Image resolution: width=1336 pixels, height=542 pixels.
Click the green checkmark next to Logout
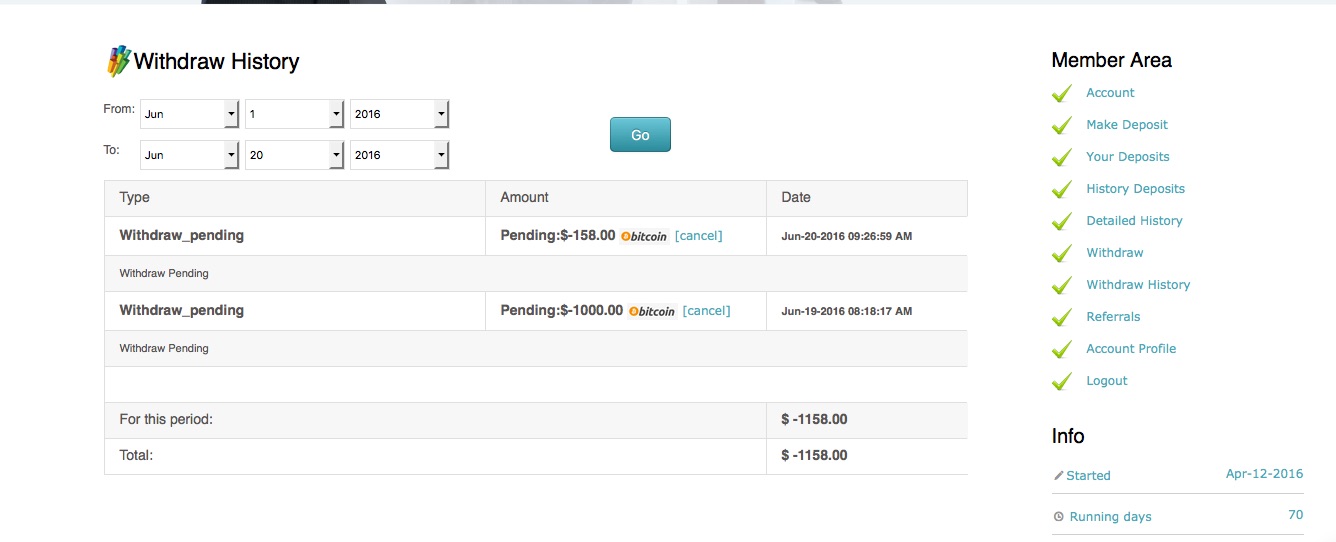[x=1062, y=381]
